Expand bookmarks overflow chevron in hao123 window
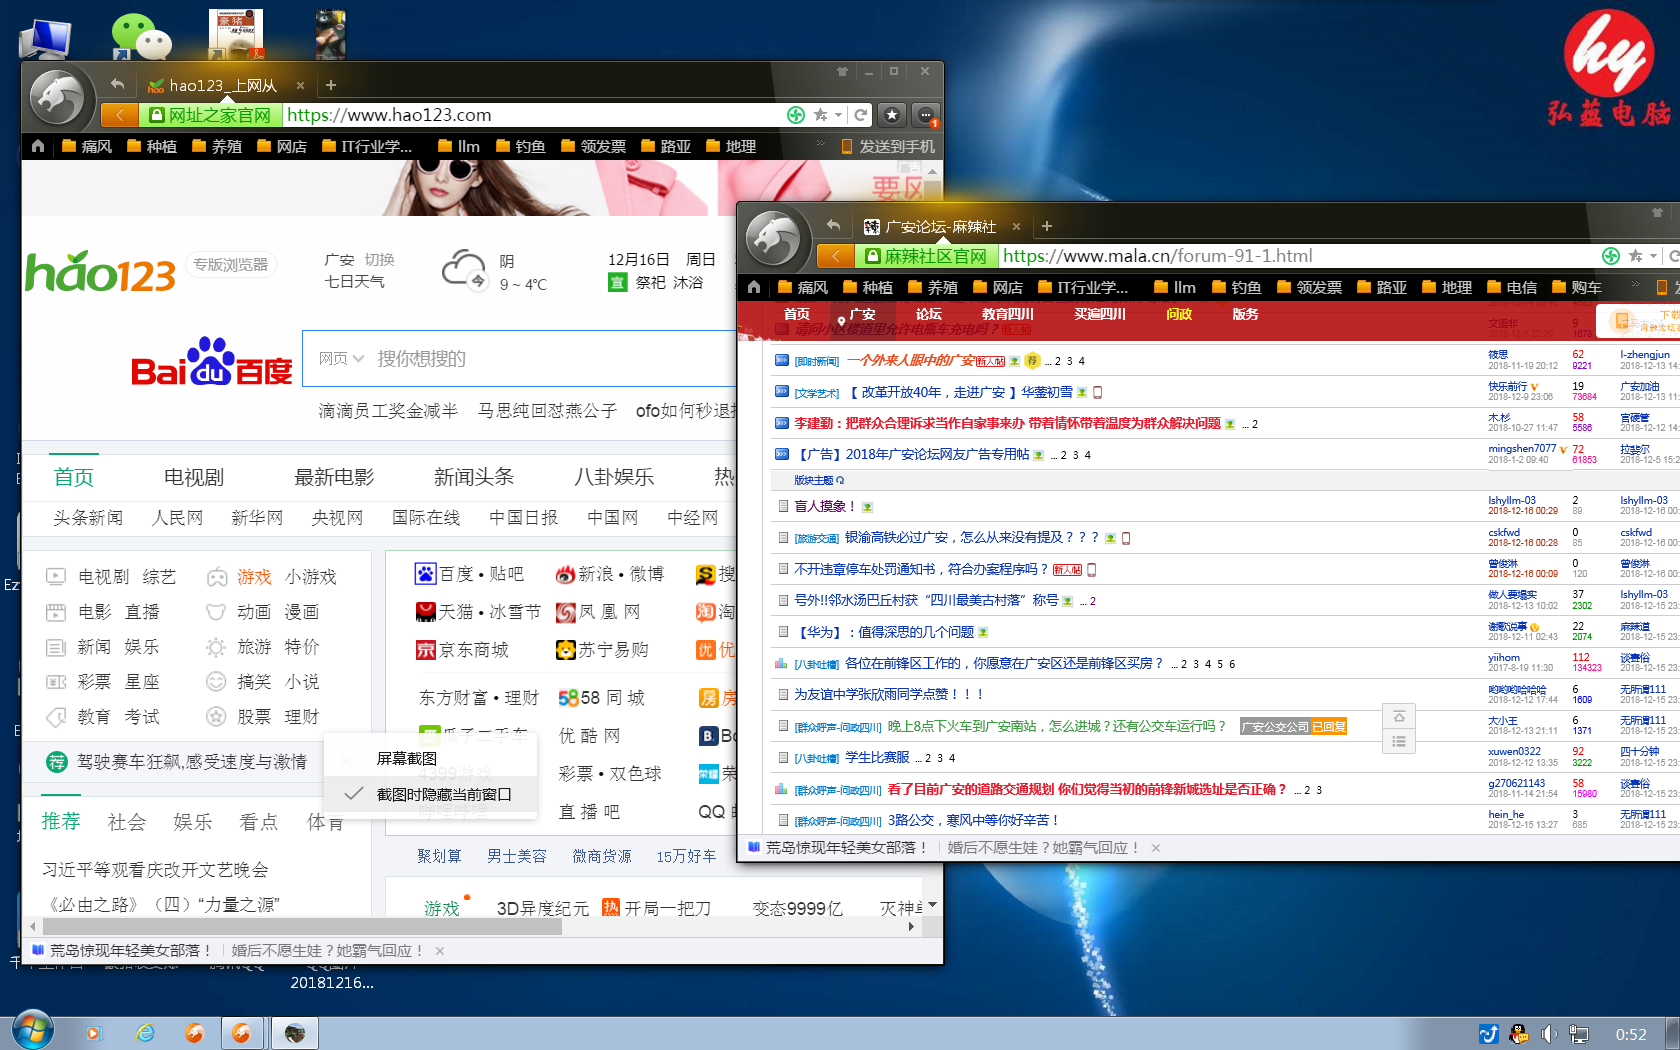The height and width of the screenshot is (1050, 1680). [x=820, y=145]
